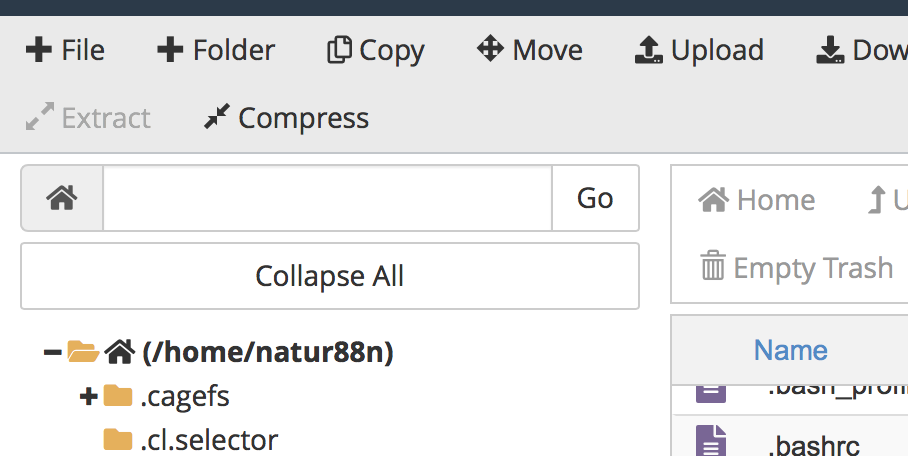
Task: Click into the directory path input field
Action: (327, 198)
